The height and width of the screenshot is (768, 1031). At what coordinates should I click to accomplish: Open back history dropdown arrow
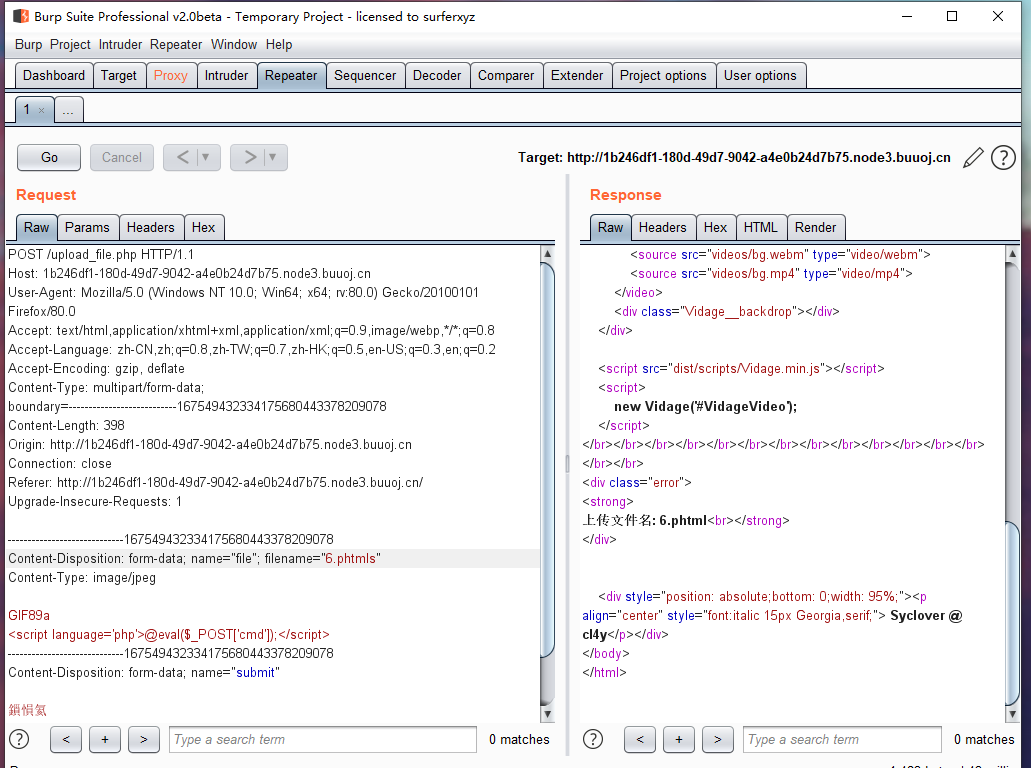click(x=206, y=157)
